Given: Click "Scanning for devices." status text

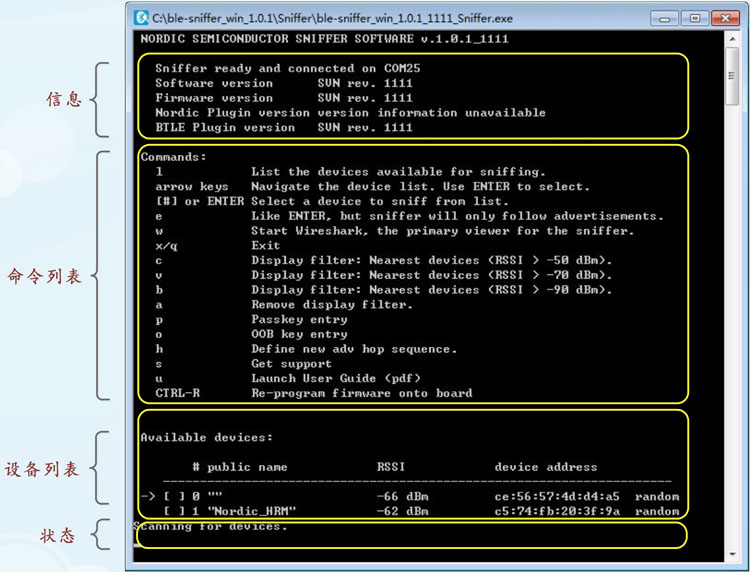Looking at the screenshot, I should click(210, 527).
